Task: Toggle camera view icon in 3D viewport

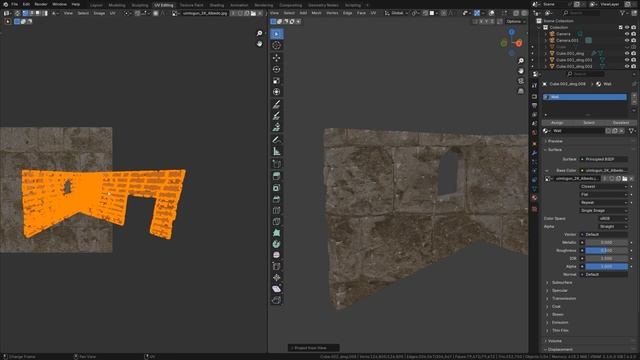Action: coord(521,81)
